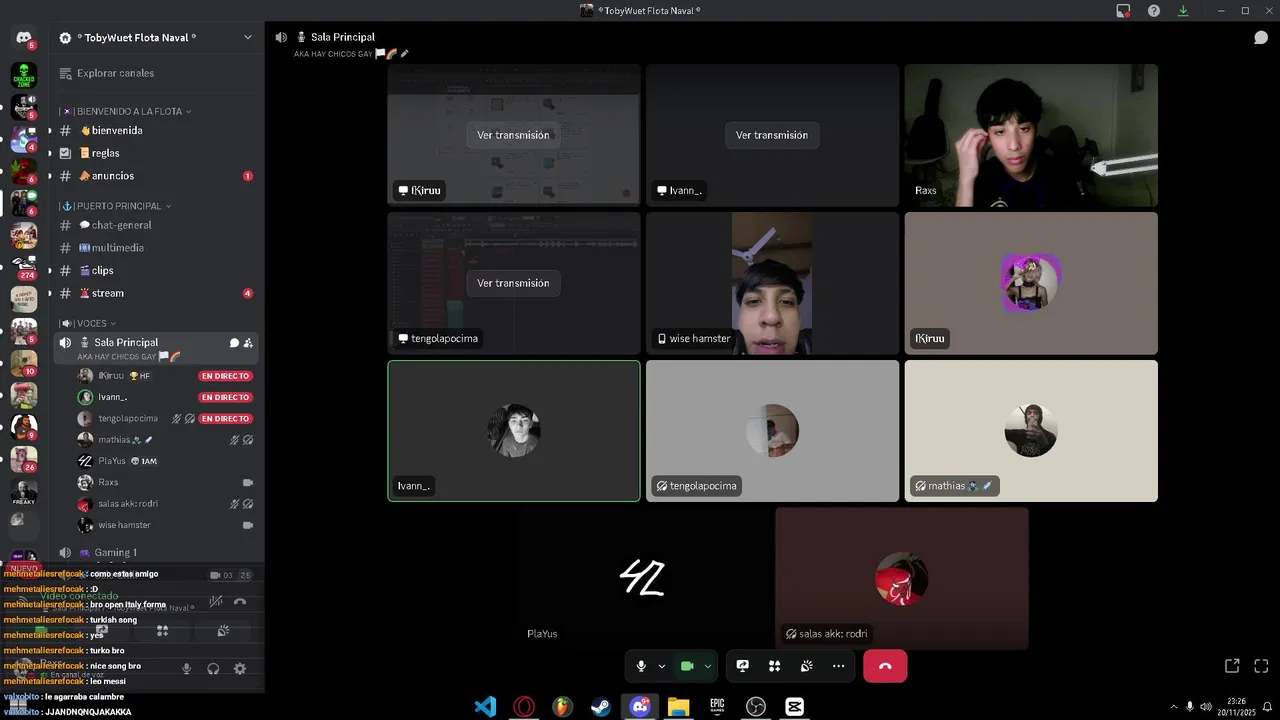Toggle deafen headphones in user panel
Viewport: 1280px width, 720px height.
point(213,669)
